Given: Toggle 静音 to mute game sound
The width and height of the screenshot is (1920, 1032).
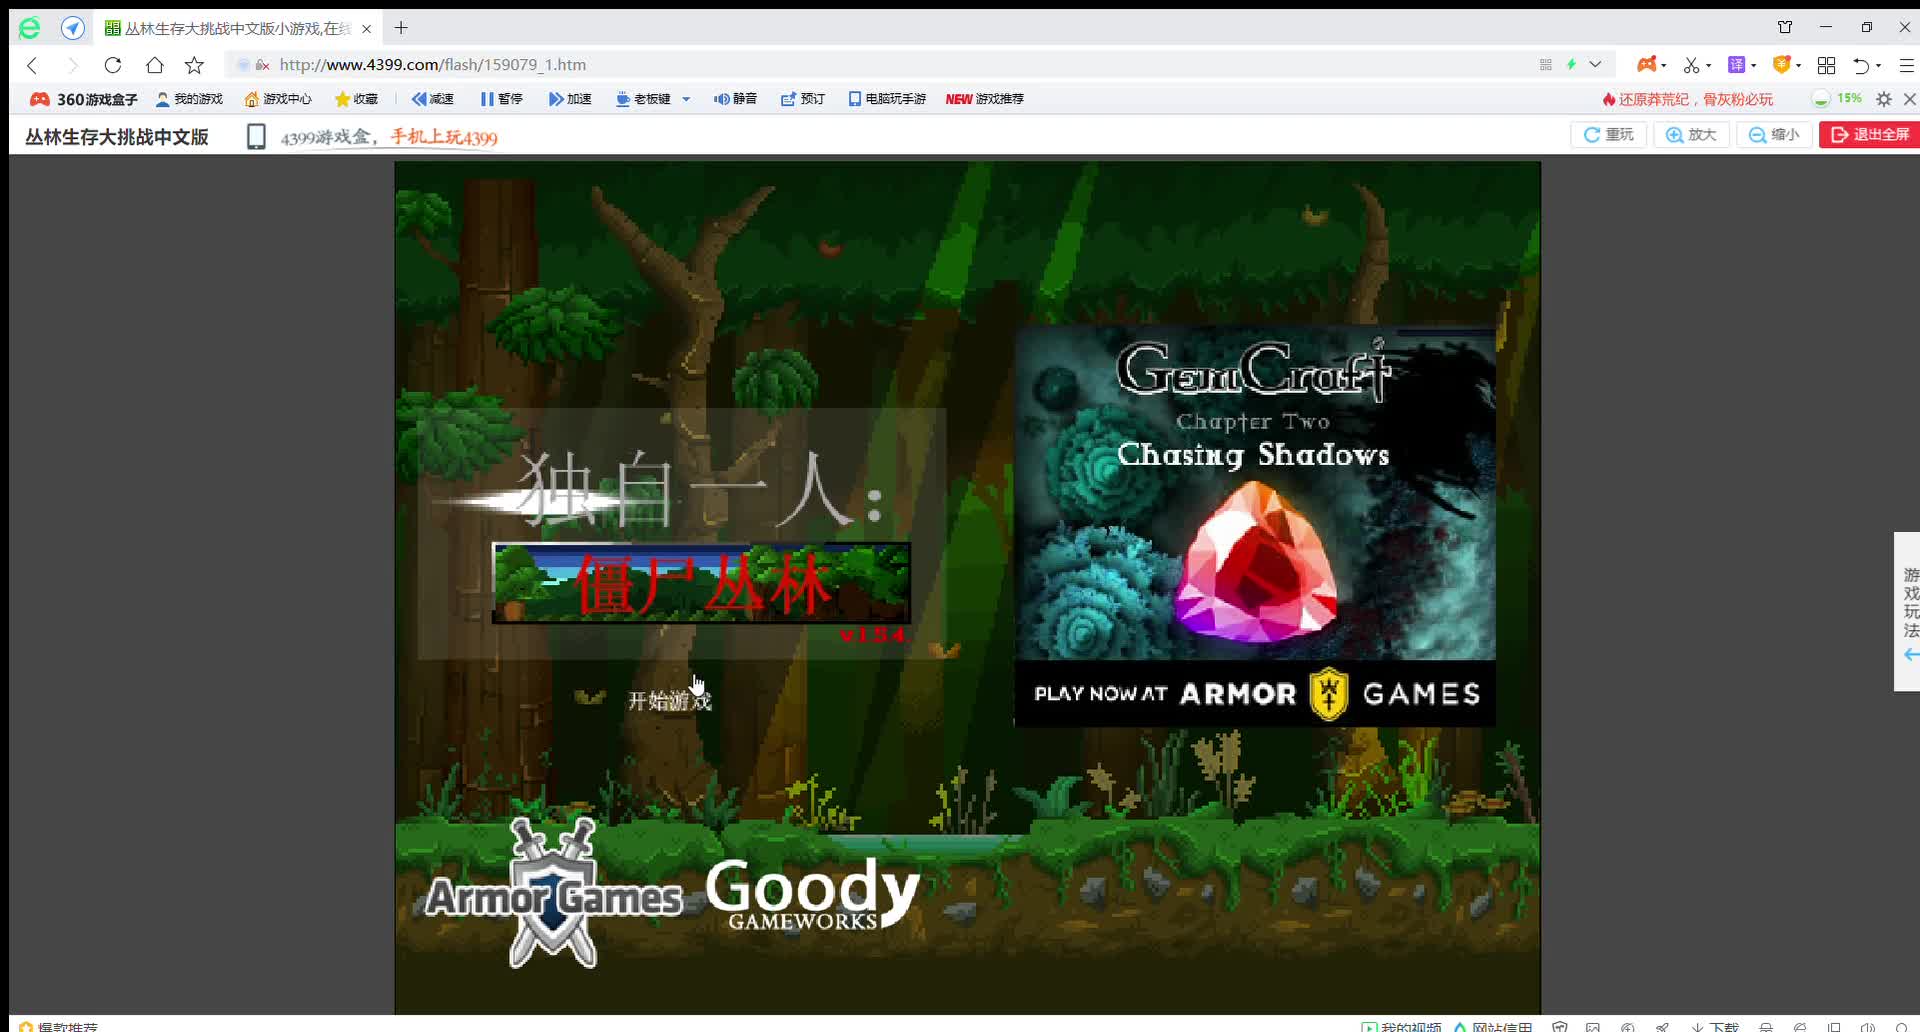Looking at the screenshot, I should [735, 99].
